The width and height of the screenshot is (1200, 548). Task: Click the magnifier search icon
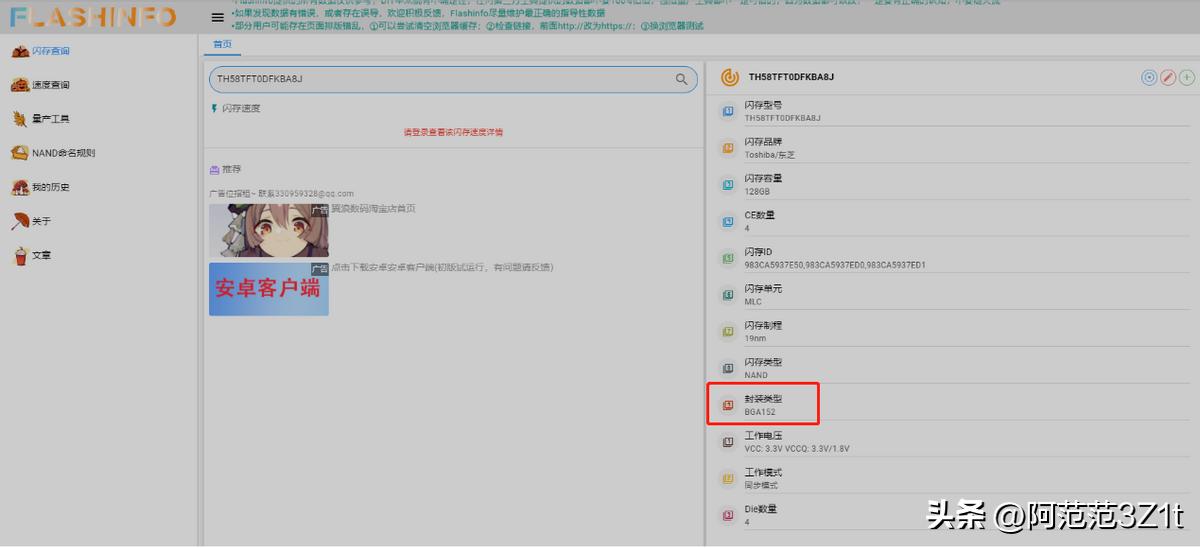coord(682,79)
